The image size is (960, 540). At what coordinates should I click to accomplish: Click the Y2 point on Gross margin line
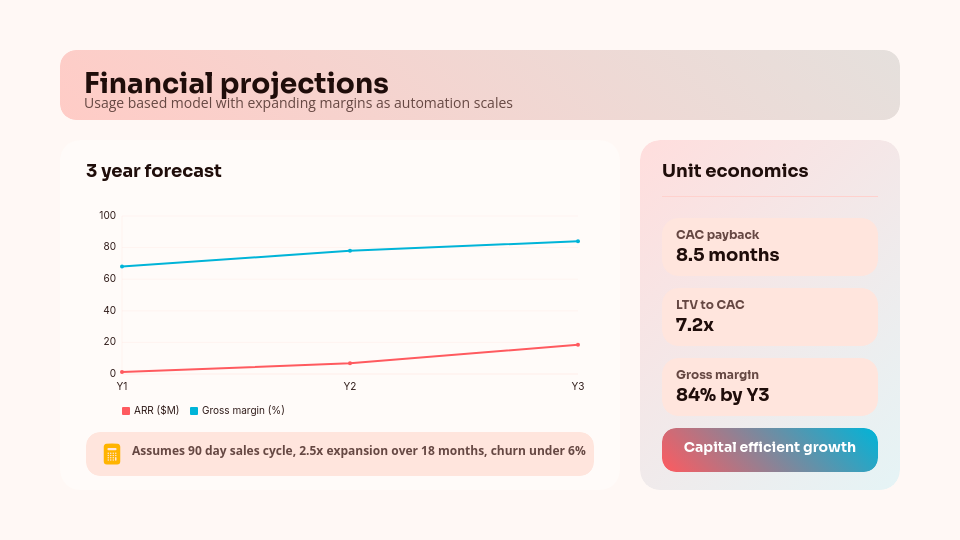pyautogui.click(x=350, y=250)
